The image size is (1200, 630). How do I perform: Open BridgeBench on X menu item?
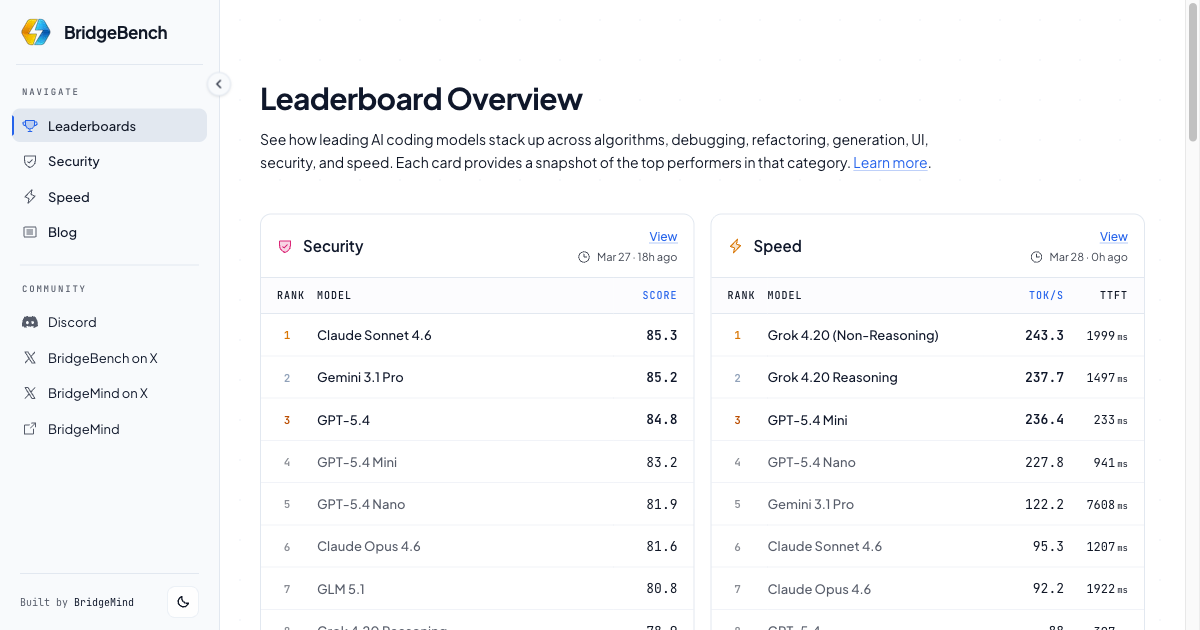click(102, 358)
